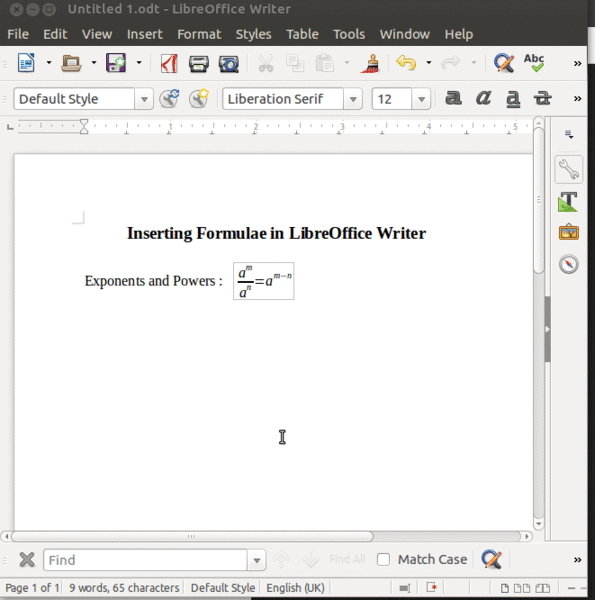Click the horizontal scrollbar thumb
This screenshot has height=600, width=595.
pos(192,536)
